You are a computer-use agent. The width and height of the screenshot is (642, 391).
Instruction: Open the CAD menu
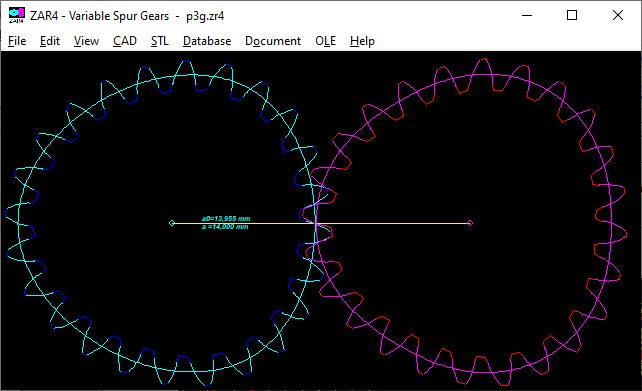(x=124, y=41)
